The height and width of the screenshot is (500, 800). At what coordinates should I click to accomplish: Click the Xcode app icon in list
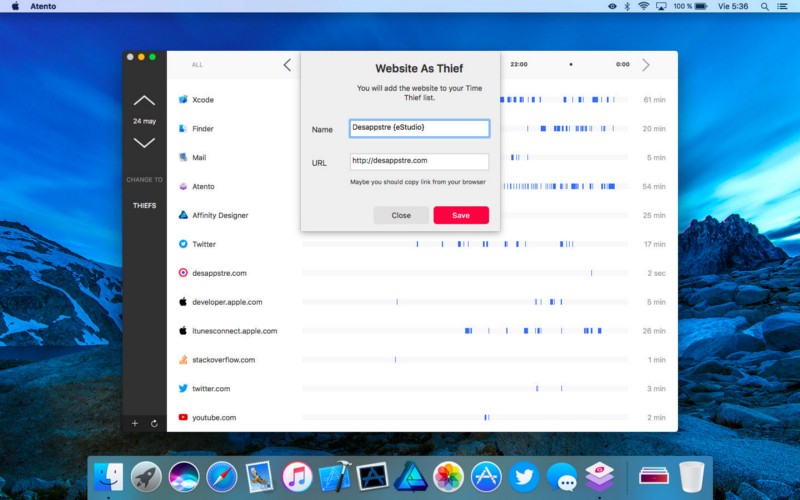[183, 99]
